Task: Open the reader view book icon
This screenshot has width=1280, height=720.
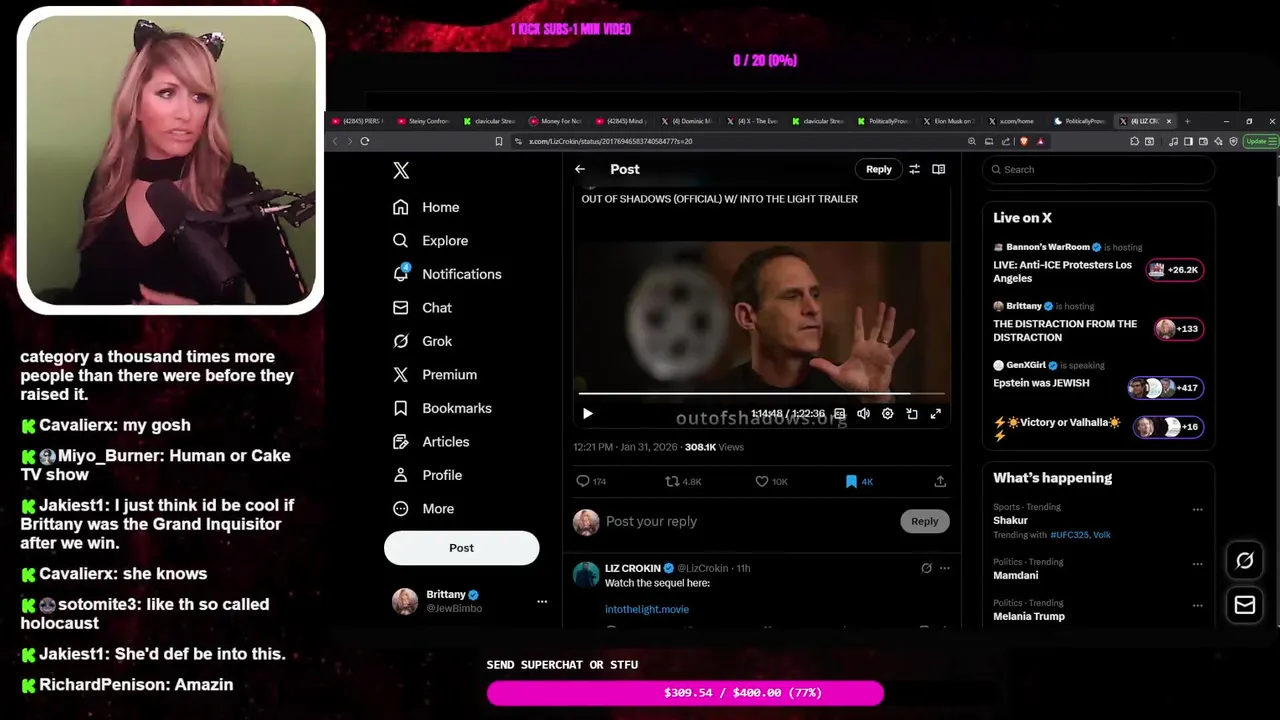Action: (938, 169)
